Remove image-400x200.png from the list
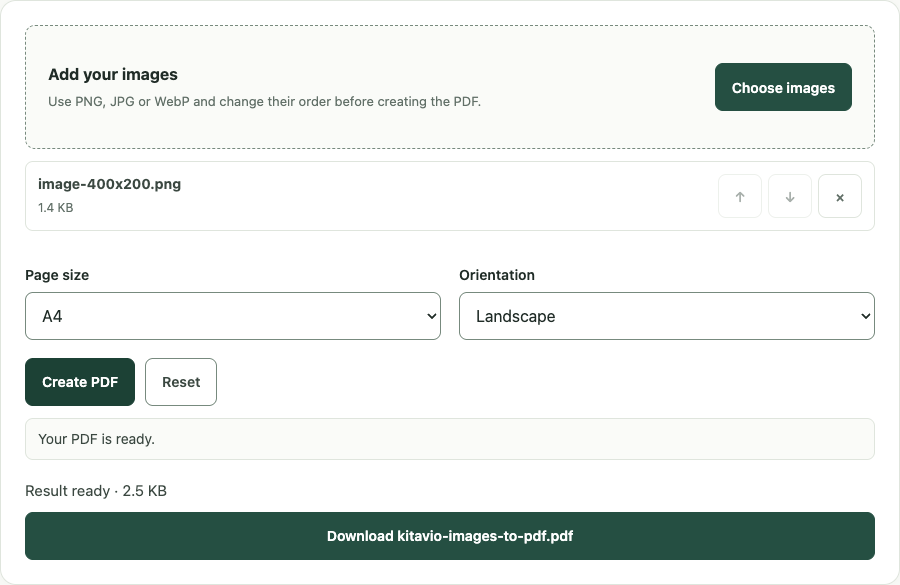Screen dimensions: 900x585 point(840,196)
